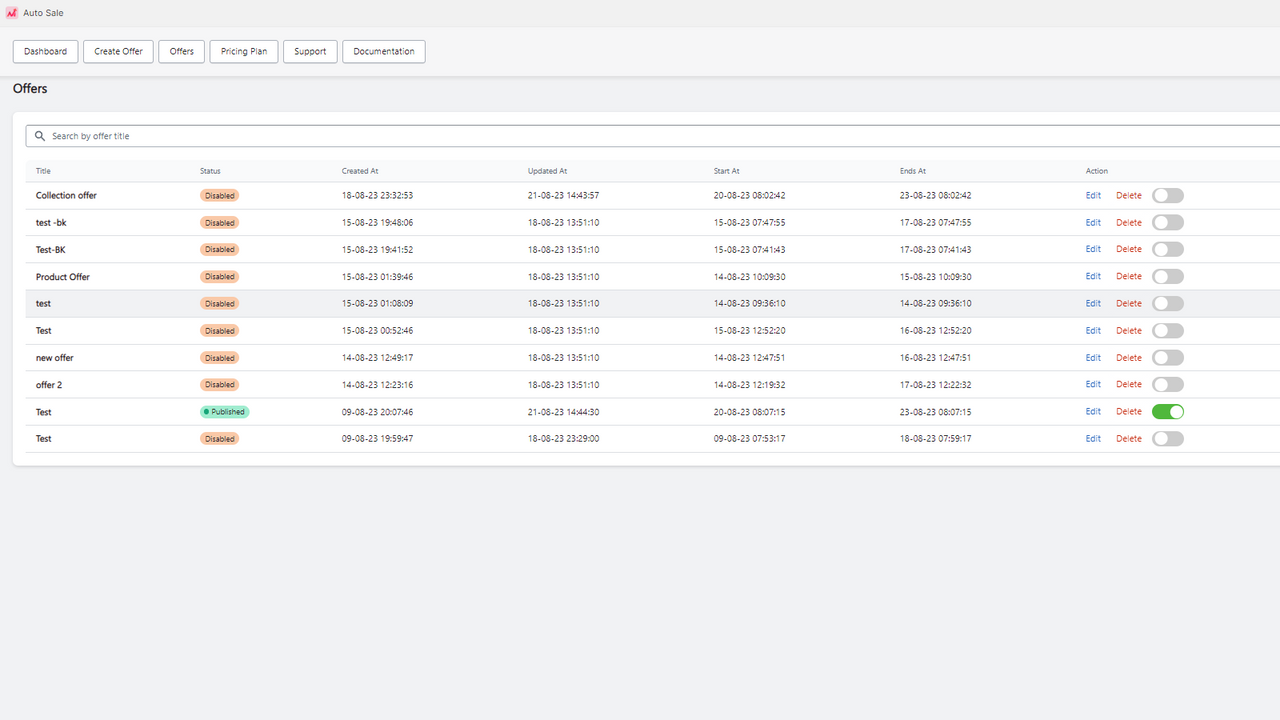Edit the offer starting 14-08-23 09:36:10
1280x720 pixels.
tap(1093, 303)
